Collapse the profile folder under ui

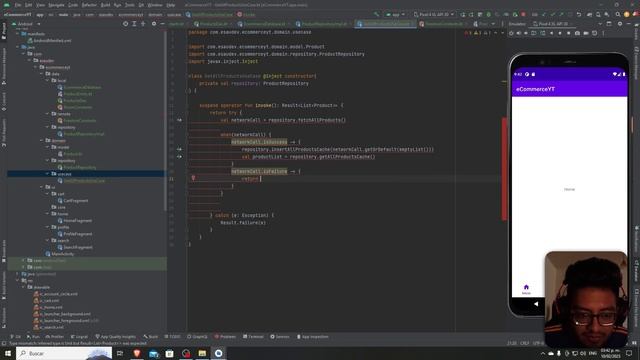click(x=48, y=227)
